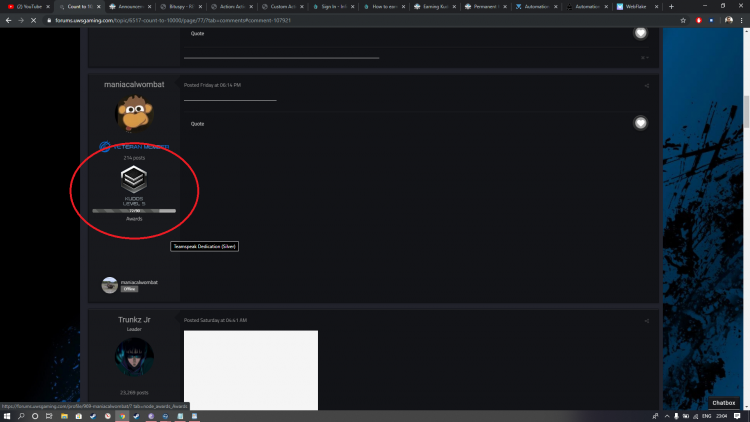Click the maniacalwombat username heading
The width and height of the screenshot is (750, 422).
coord(133,85)
